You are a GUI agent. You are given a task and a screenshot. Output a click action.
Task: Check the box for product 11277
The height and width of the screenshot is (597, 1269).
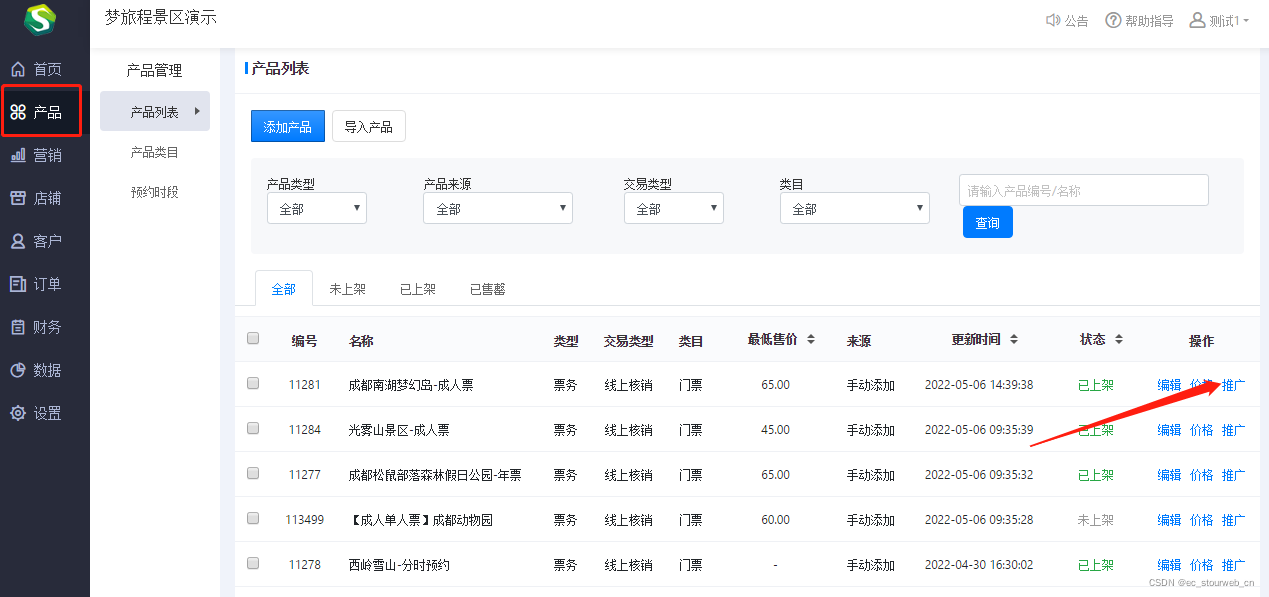click(x=253, y=473)
